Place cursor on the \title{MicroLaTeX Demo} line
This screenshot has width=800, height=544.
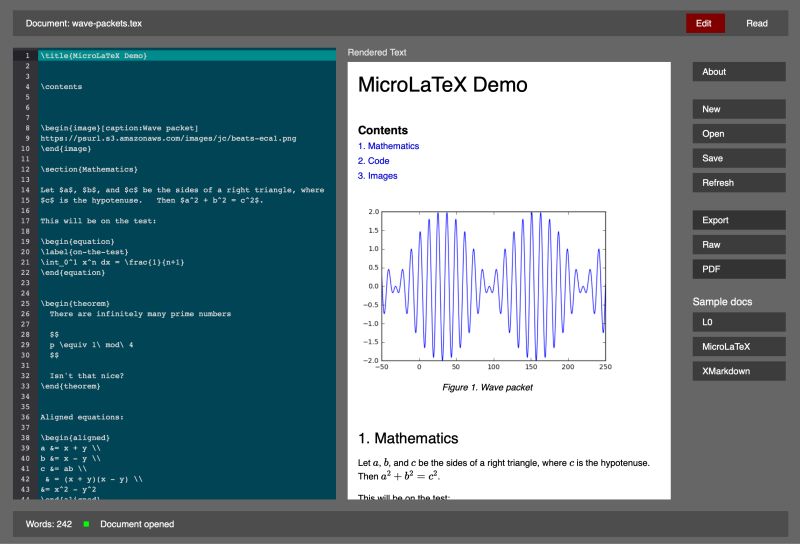pyautogui.click(x=187, y=55)
